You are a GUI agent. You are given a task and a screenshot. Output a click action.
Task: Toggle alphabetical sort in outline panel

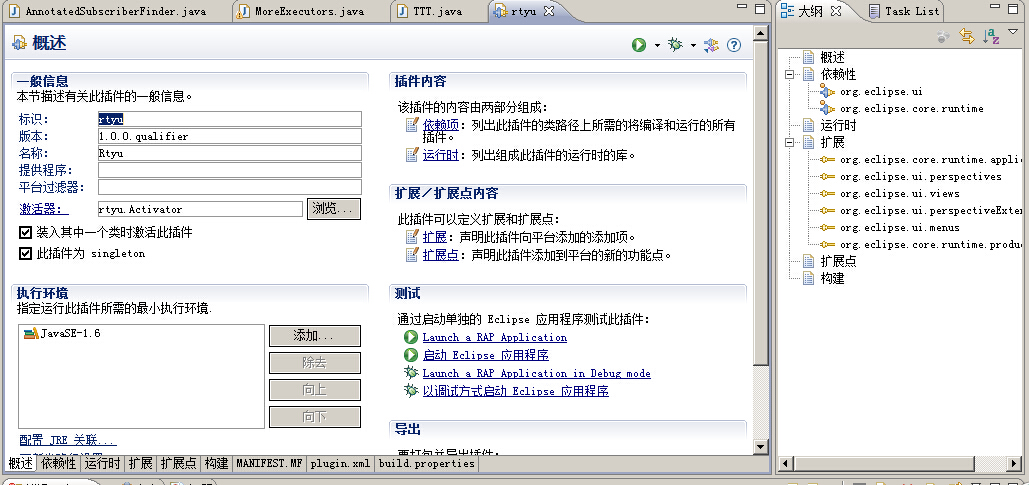pyautogui.click(x=991, y=36)
